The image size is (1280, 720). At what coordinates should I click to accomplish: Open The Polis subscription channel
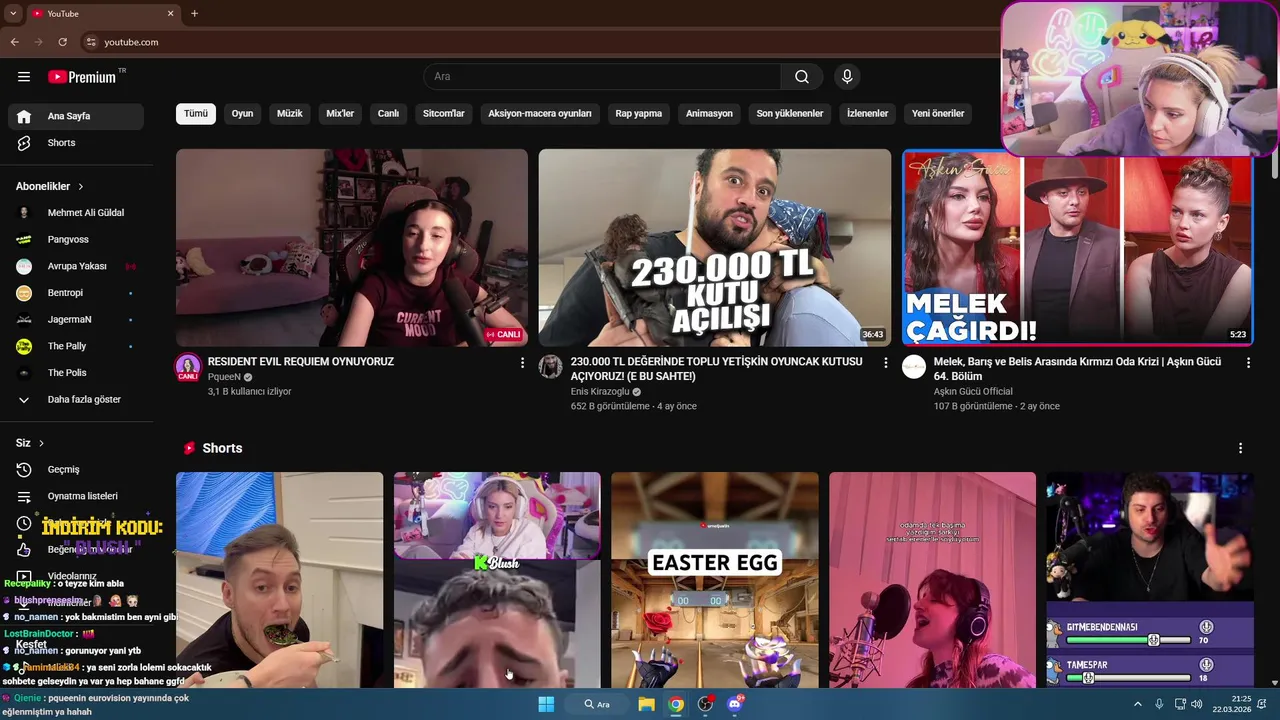pos(78,373)
